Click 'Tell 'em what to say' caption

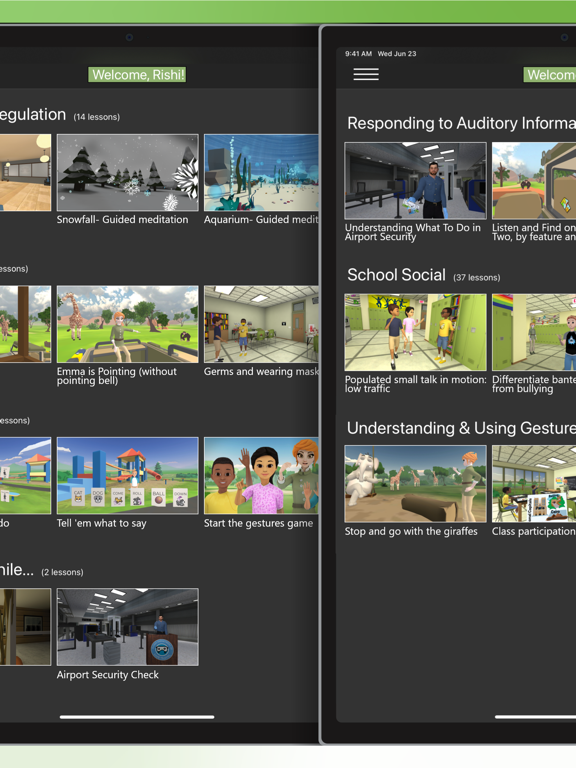[x=101, y=523]
